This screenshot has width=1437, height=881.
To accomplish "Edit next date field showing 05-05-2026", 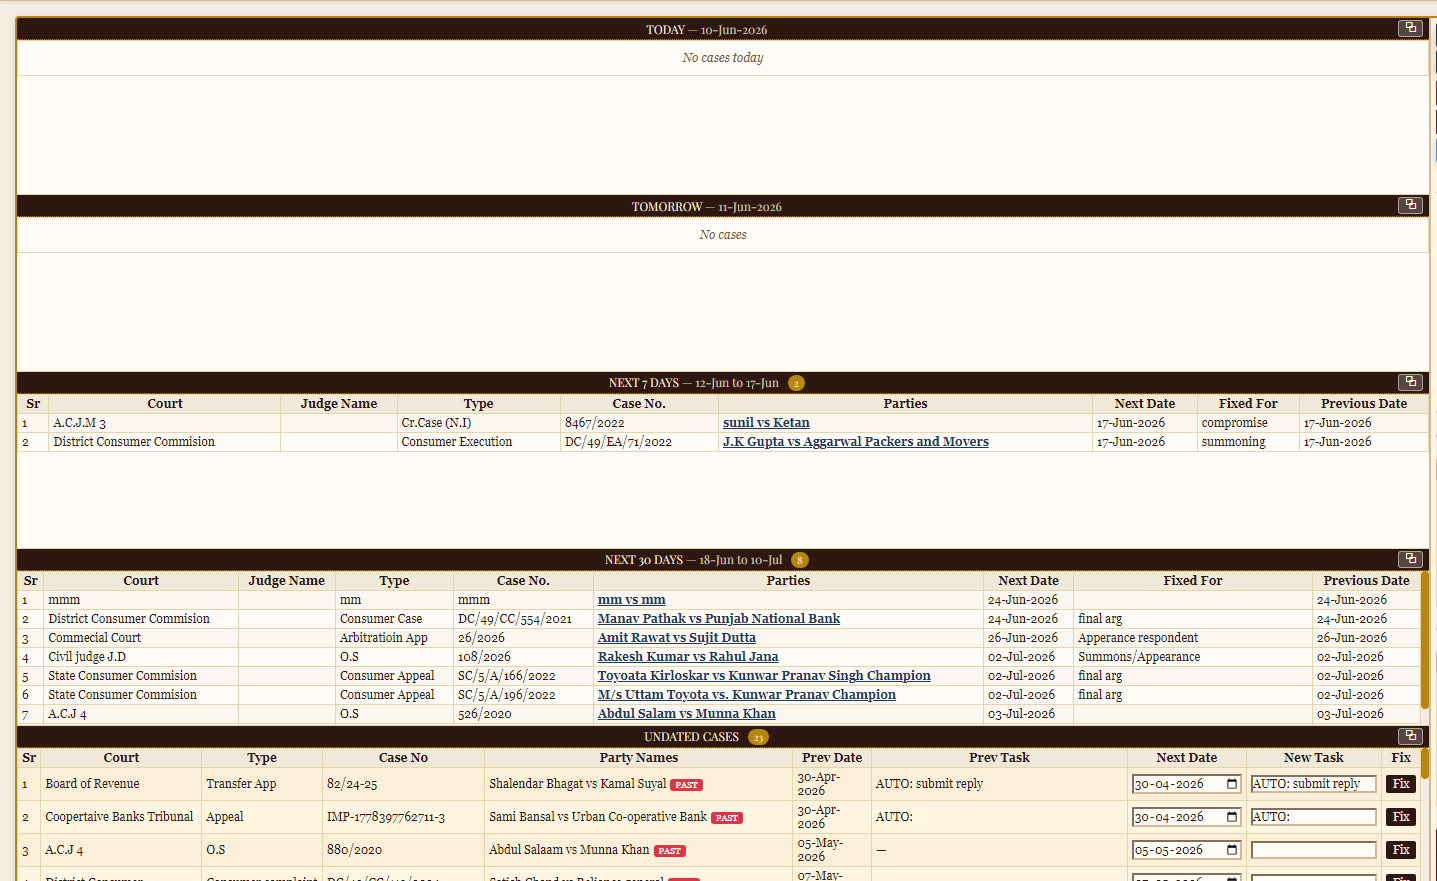I will pyautogui.click(x=1186, y=850).
